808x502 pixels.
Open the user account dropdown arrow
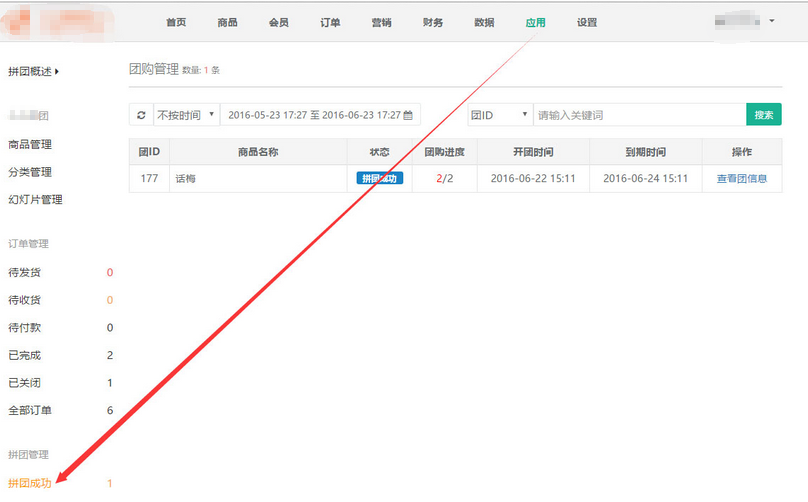(771, 21)
